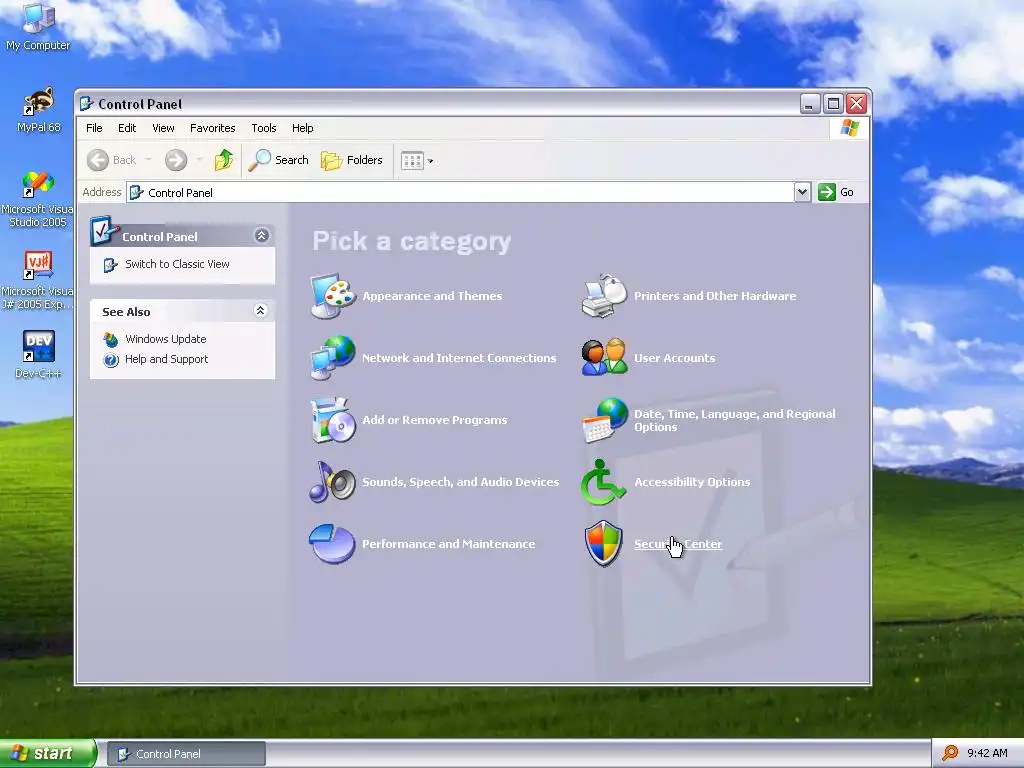
Task: Open the address bar dropdown arrow
Action: pos(802,192)
